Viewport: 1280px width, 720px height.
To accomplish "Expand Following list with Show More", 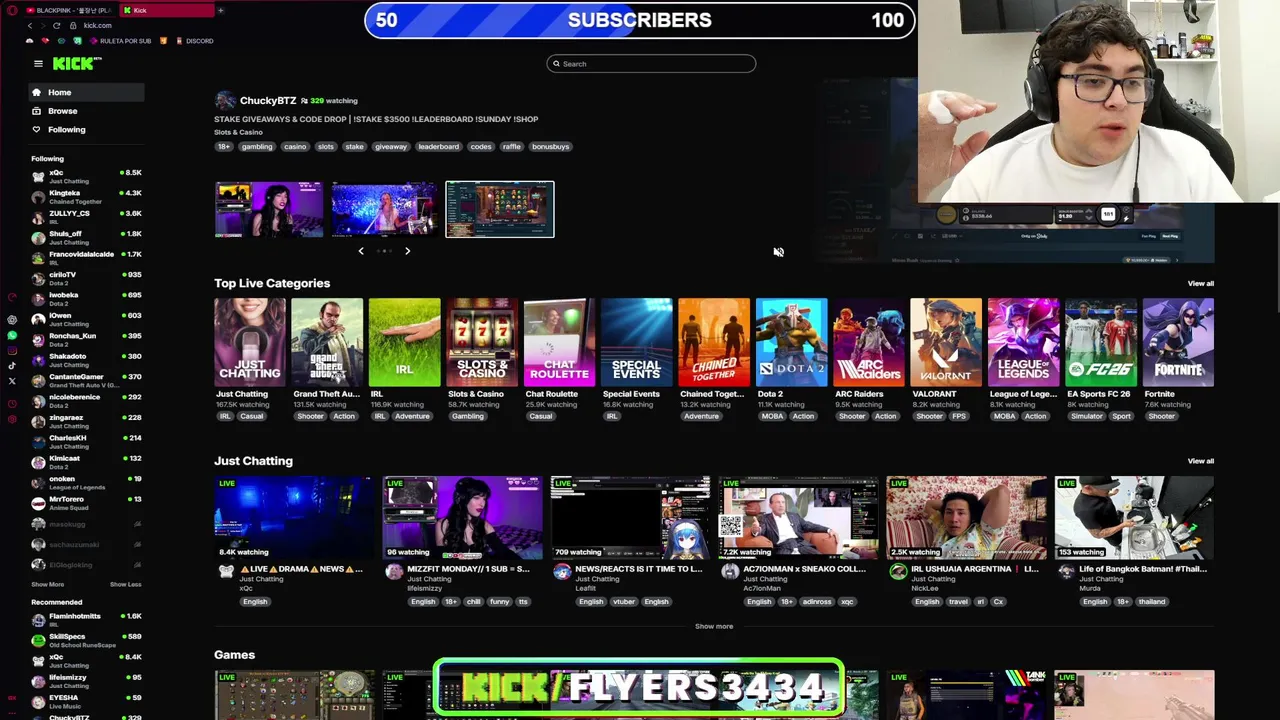I will tap(47, 584).
